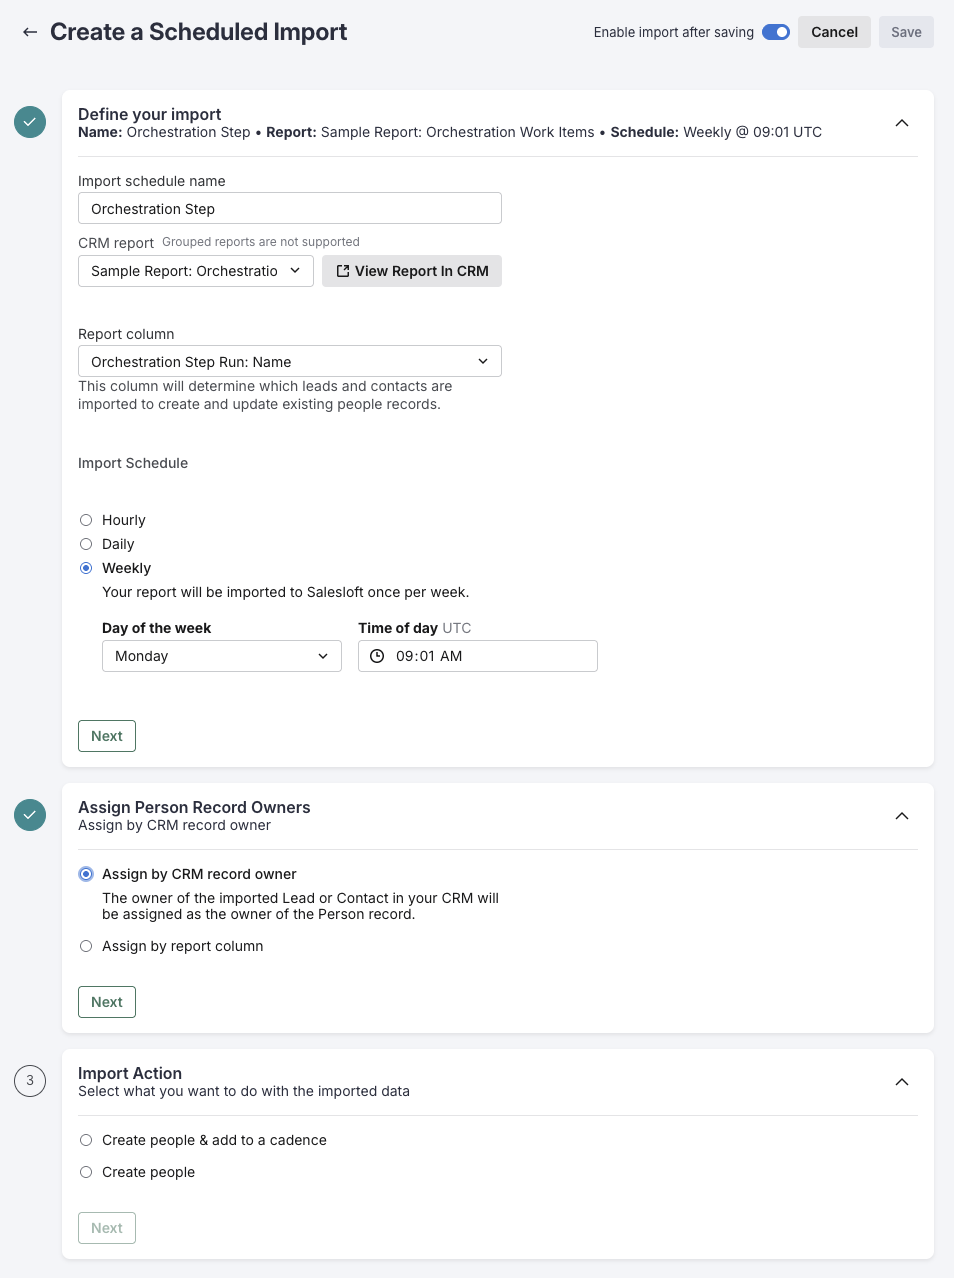954x1278 pixels.
Task: Click the checkmark circle beside Define your import
Action: pos(29,121)
